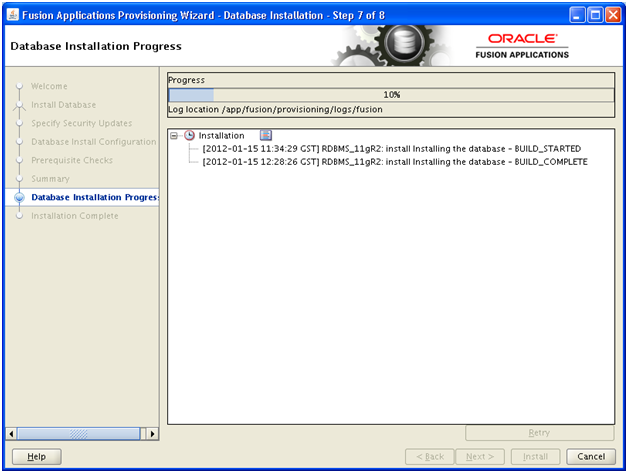Image resolution: width=628 pixels, height=473 pixels.
Task: Click the Oracle Fusion Applications logo
Action: pyautogui.click(x=522, y=46)
